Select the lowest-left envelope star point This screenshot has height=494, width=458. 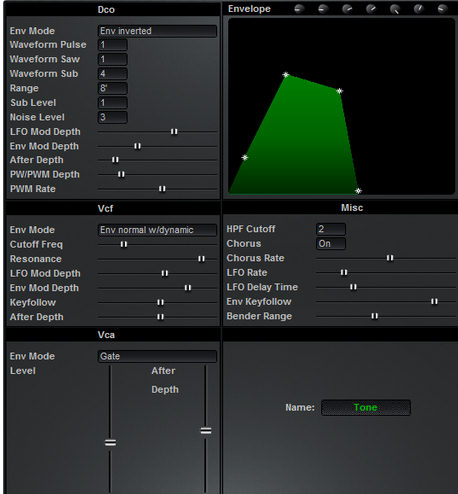tap(245, 157)
